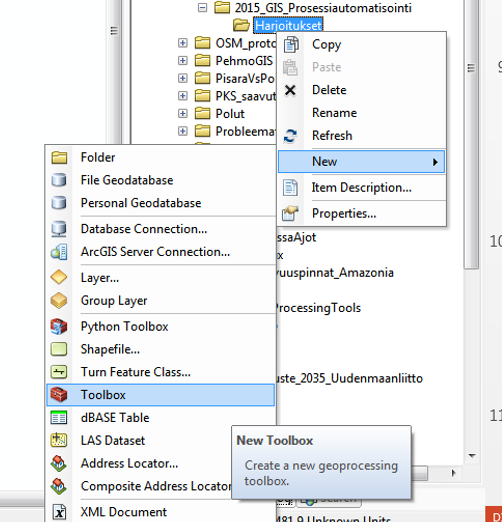This screenshot has width=502, height=522.
Task: Click the scrollbar down arrow of catalog
Action: [x=472, y=456]
